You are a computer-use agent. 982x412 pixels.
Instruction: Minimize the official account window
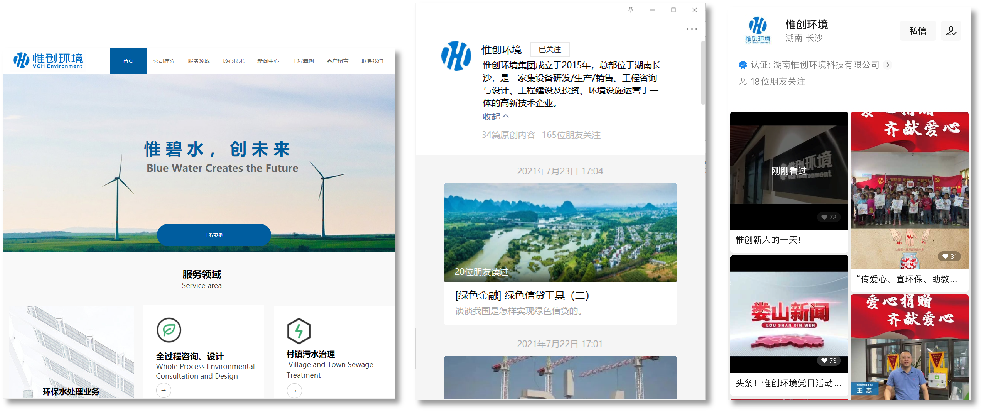click(x=652, y=9)
